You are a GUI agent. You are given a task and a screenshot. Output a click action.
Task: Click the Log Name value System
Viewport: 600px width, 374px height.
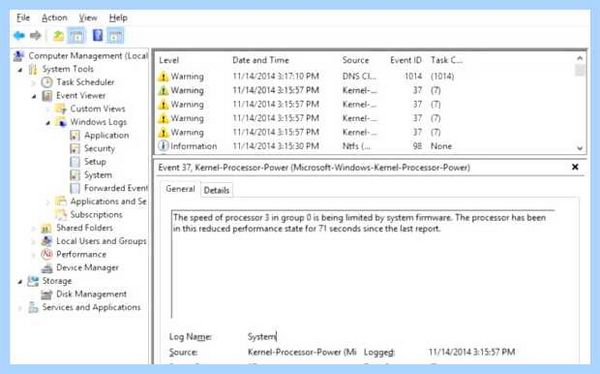pos(262,337)
